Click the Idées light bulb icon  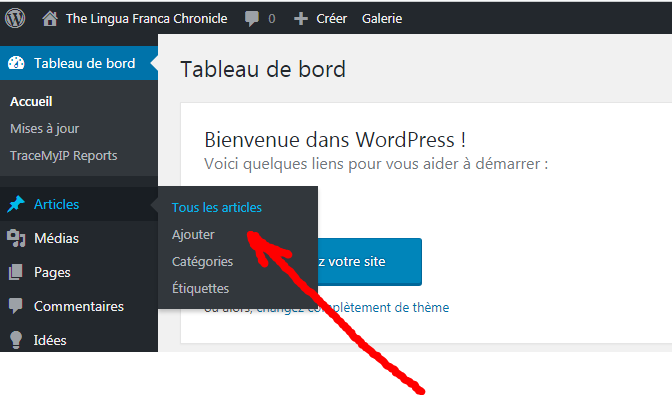[16, 340]
